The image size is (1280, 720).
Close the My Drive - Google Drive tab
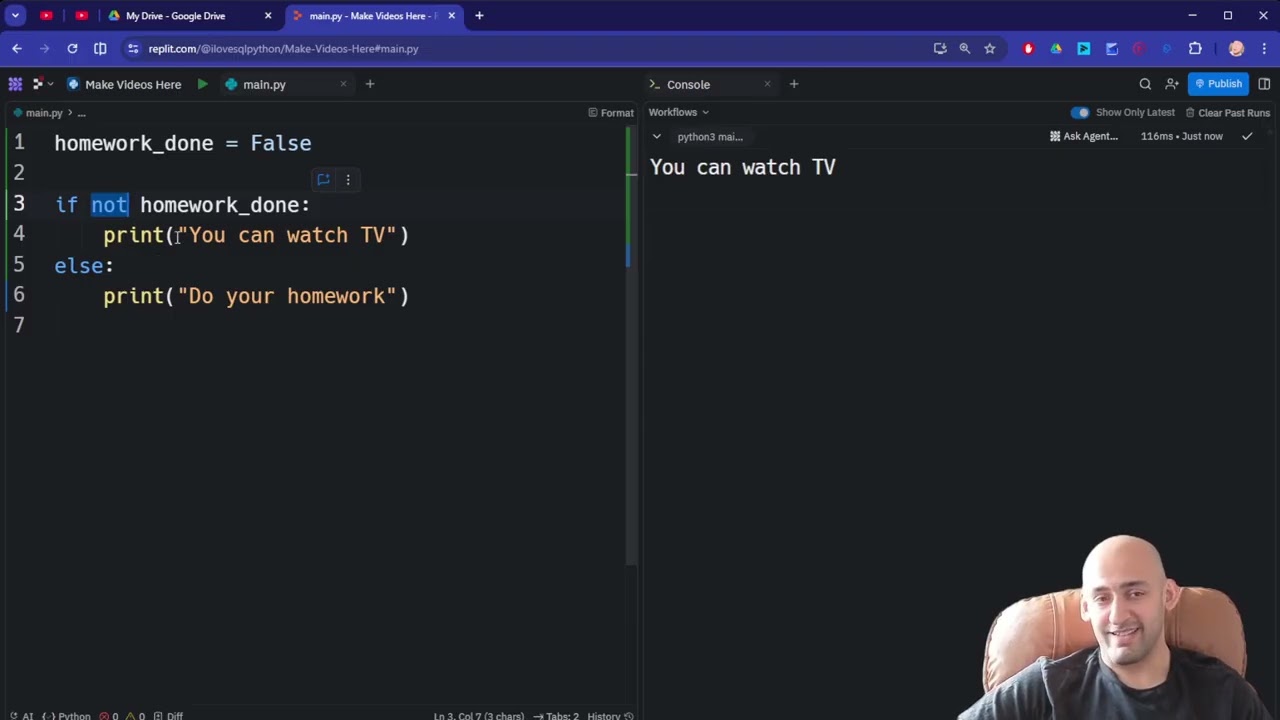[268, 16]
